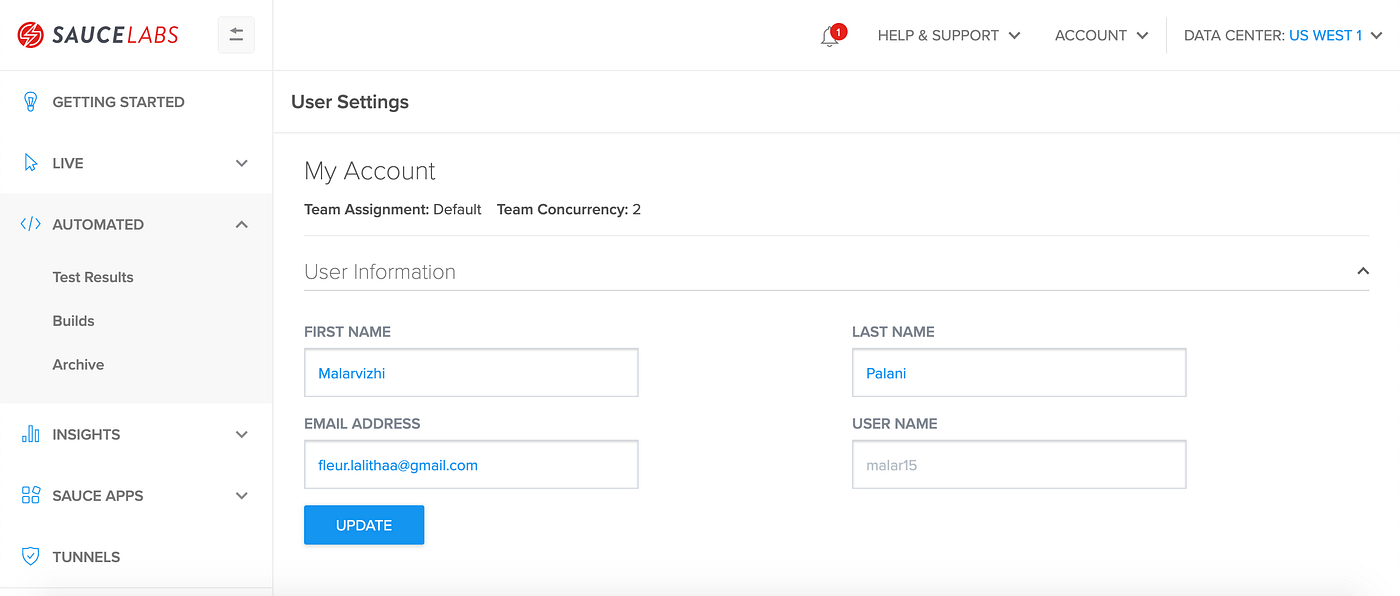Navigate to Builds in the sidebar
The height and width of the screenshot is (596, 1400).
coord(73,320)
